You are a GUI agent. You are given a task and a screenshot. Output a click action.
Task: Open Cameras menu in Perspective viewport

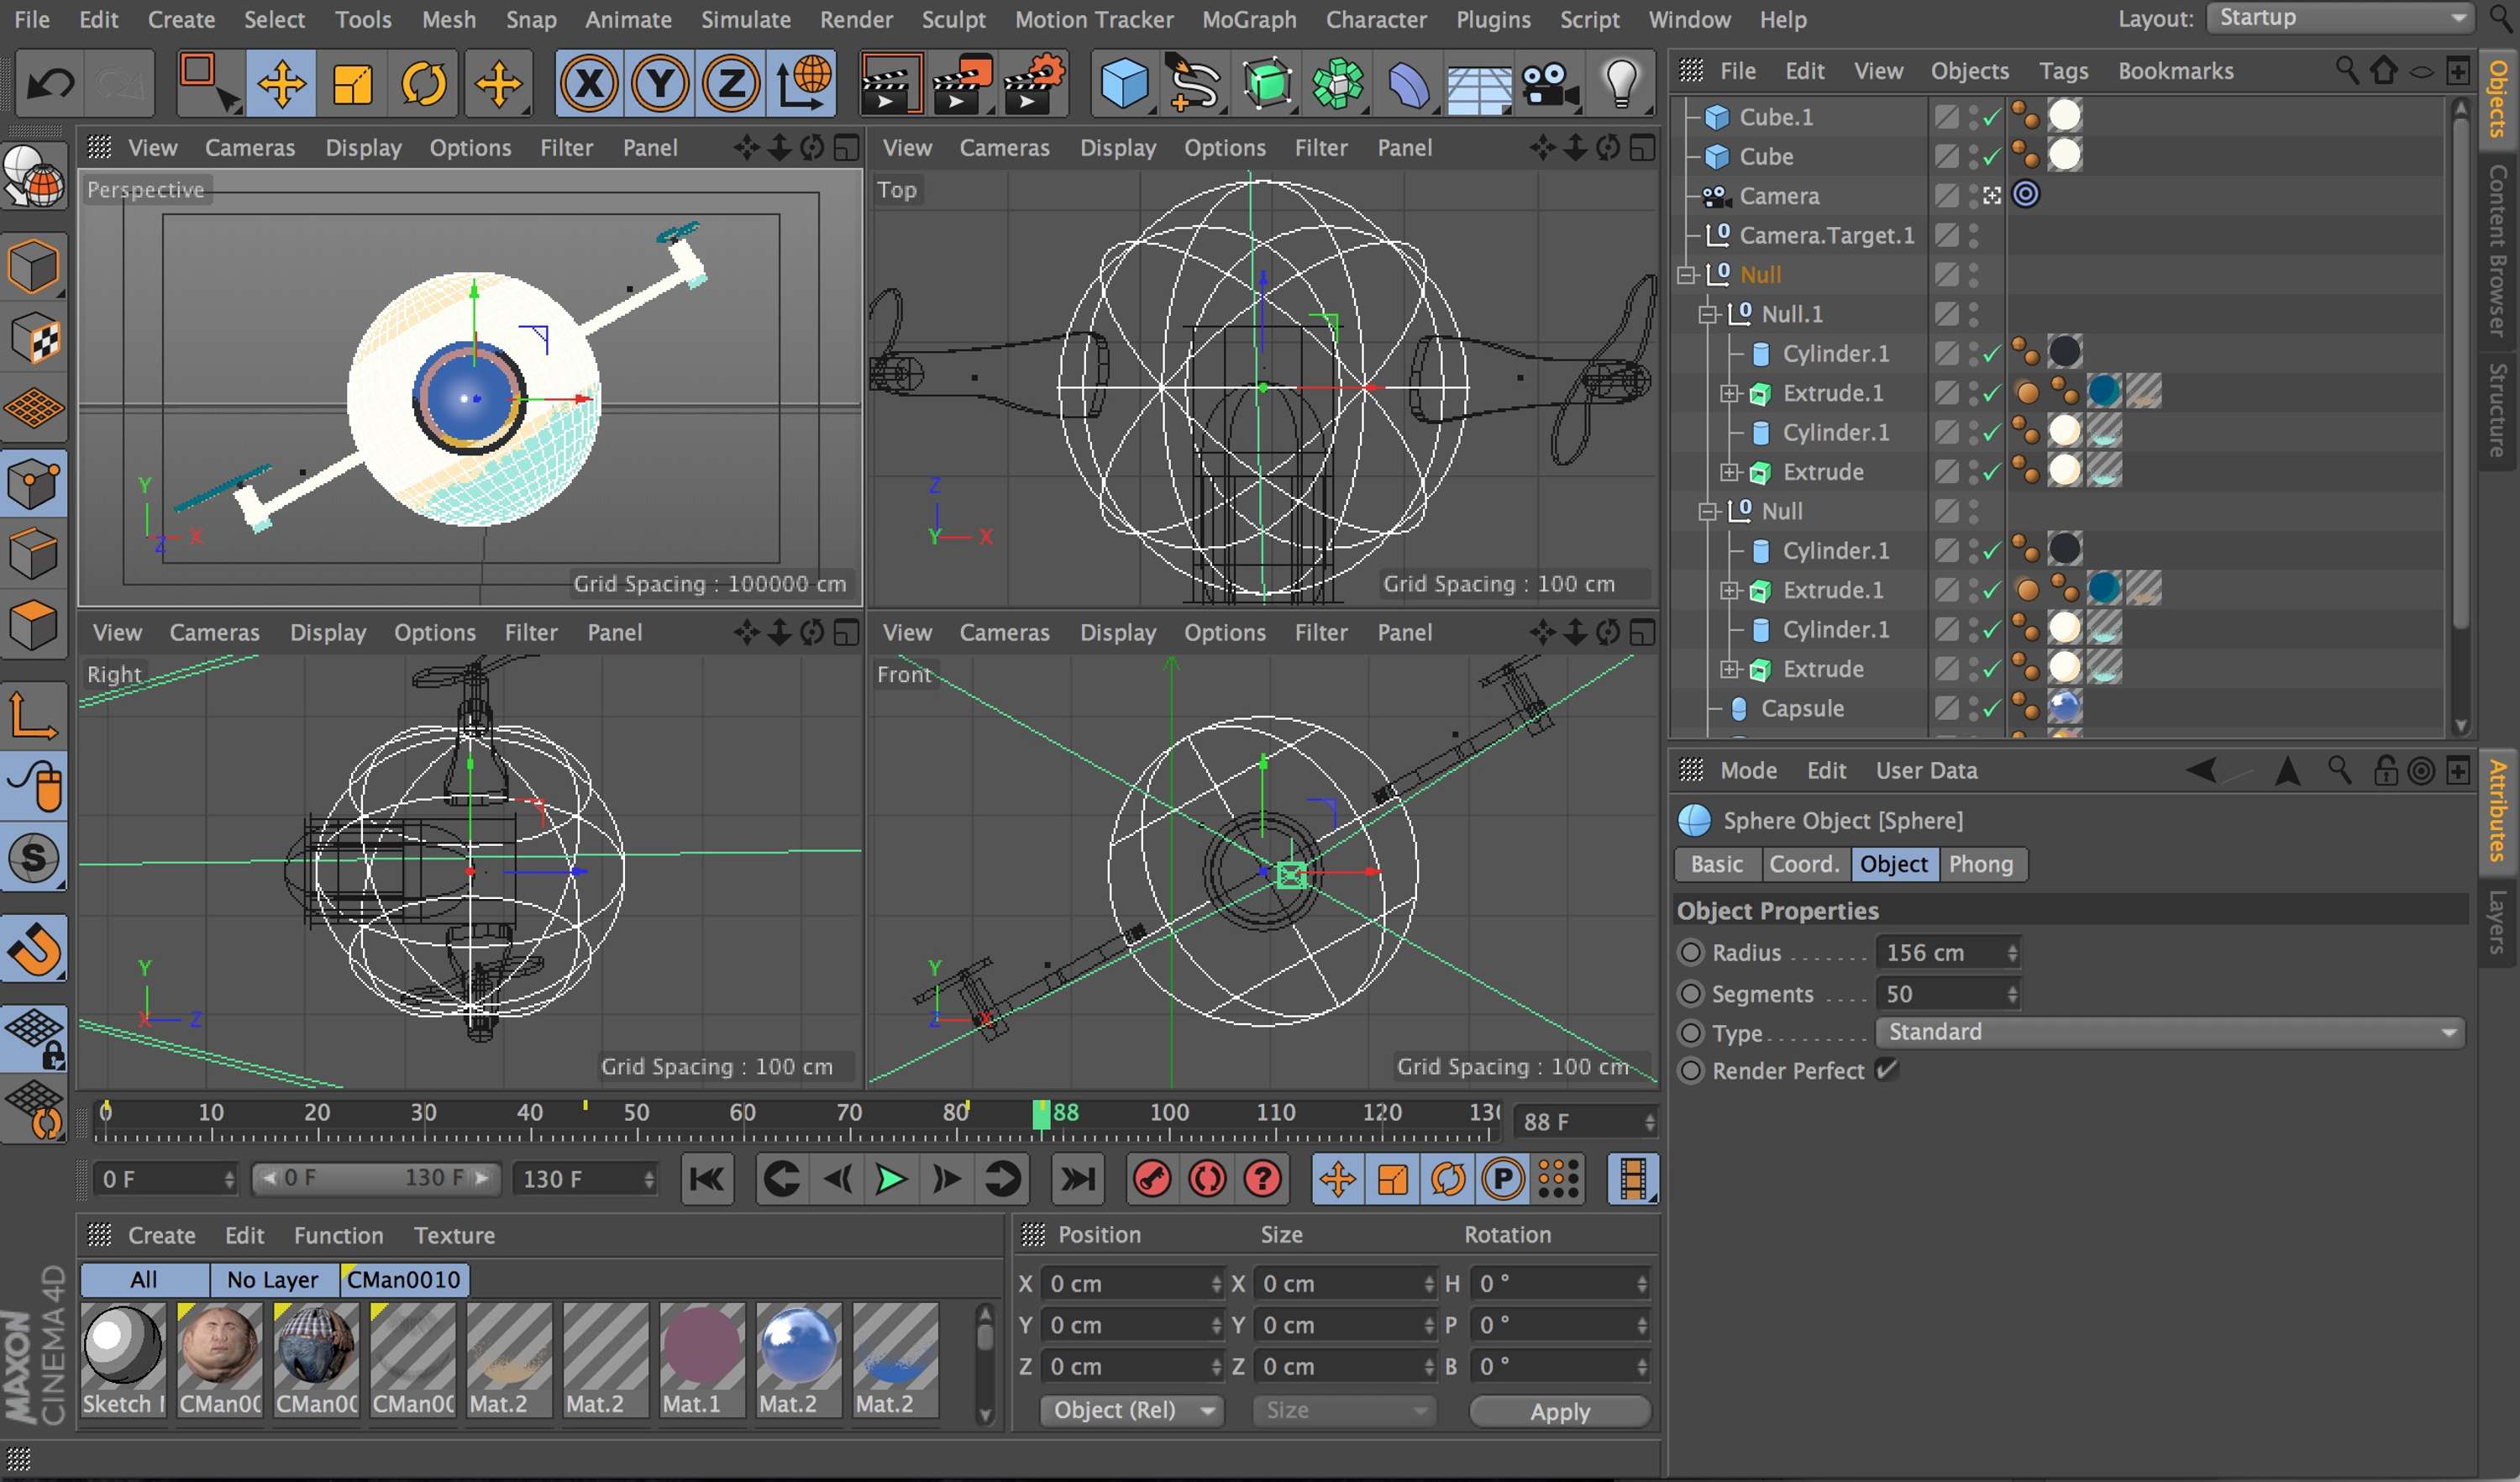coord(250,148)
